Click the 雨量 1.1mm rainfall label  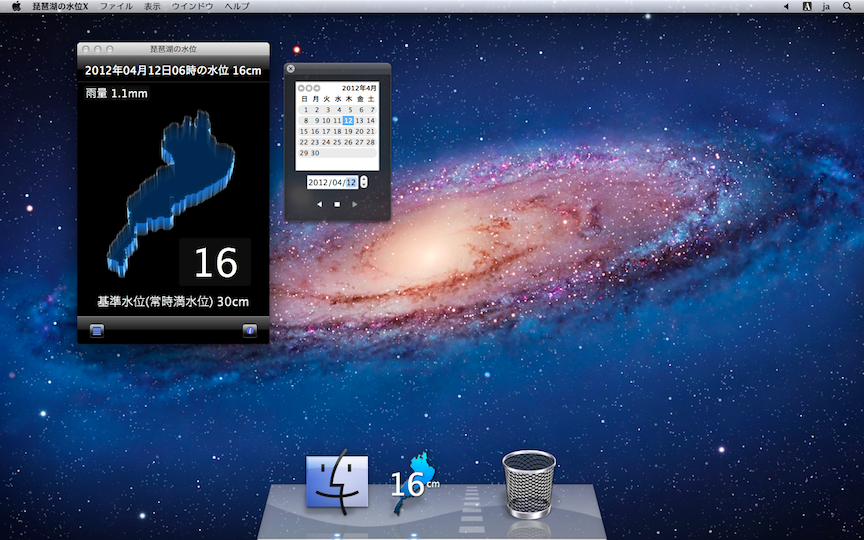click(117, 94)
